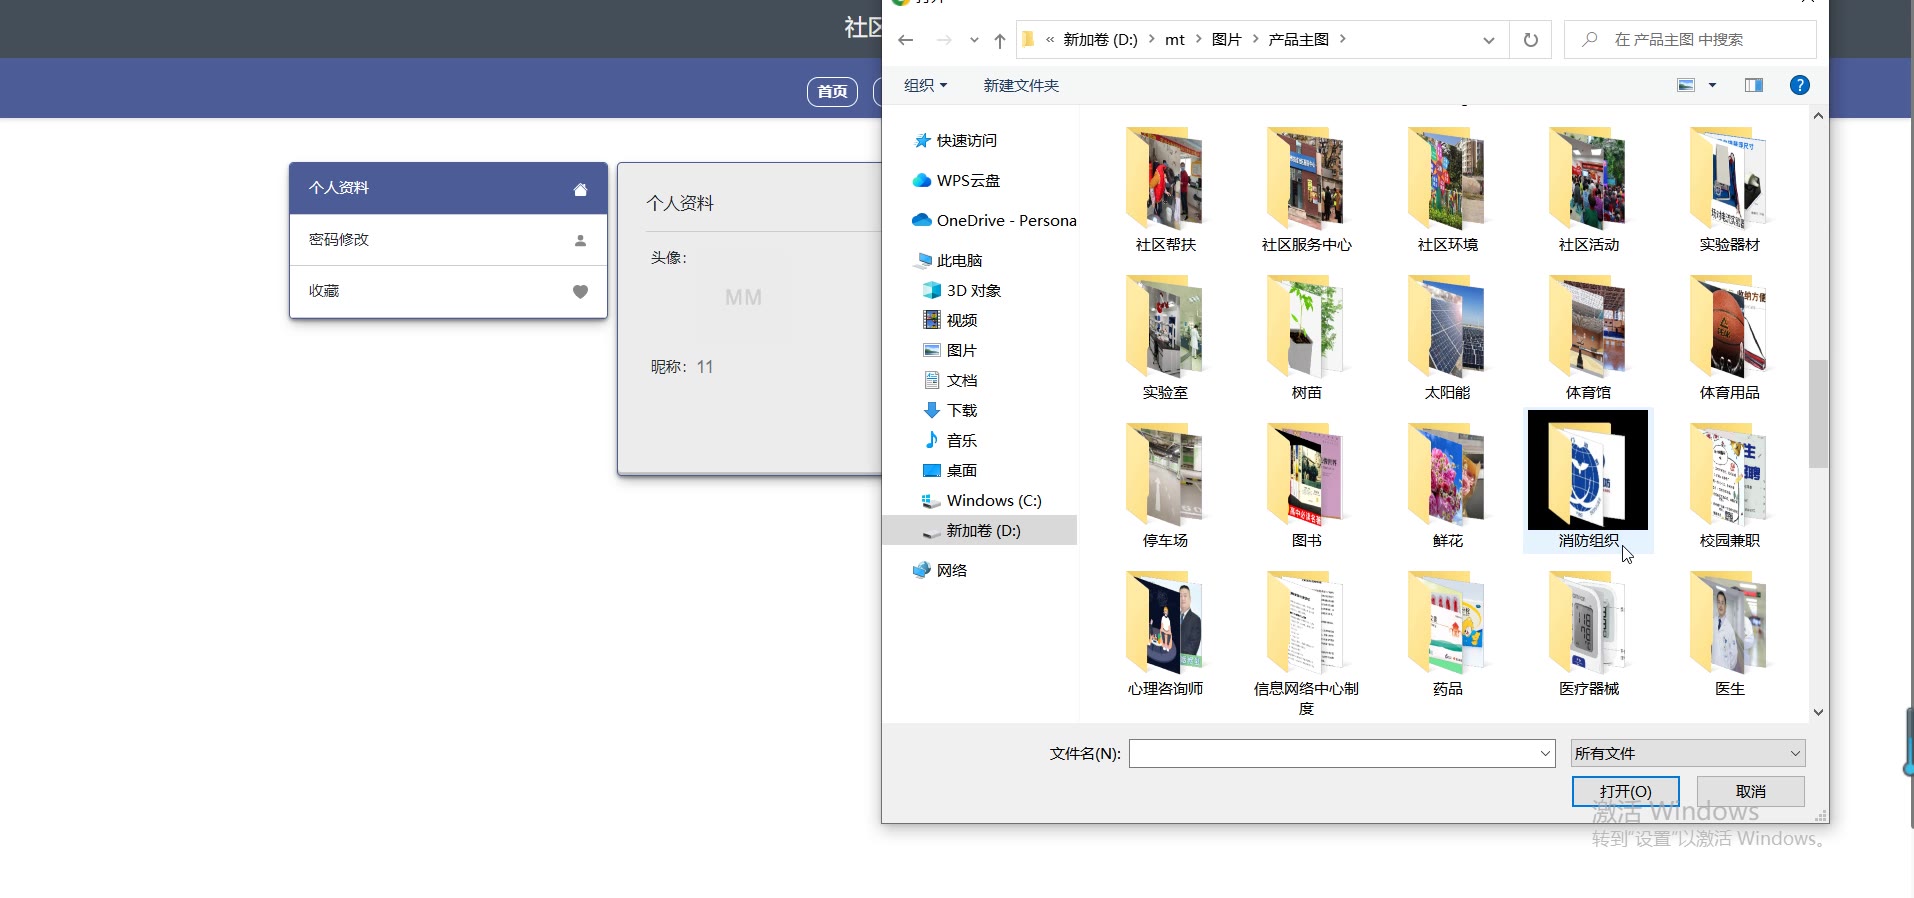
Task: Open the 校园兼职 folder
Action: click(1729, 486)
